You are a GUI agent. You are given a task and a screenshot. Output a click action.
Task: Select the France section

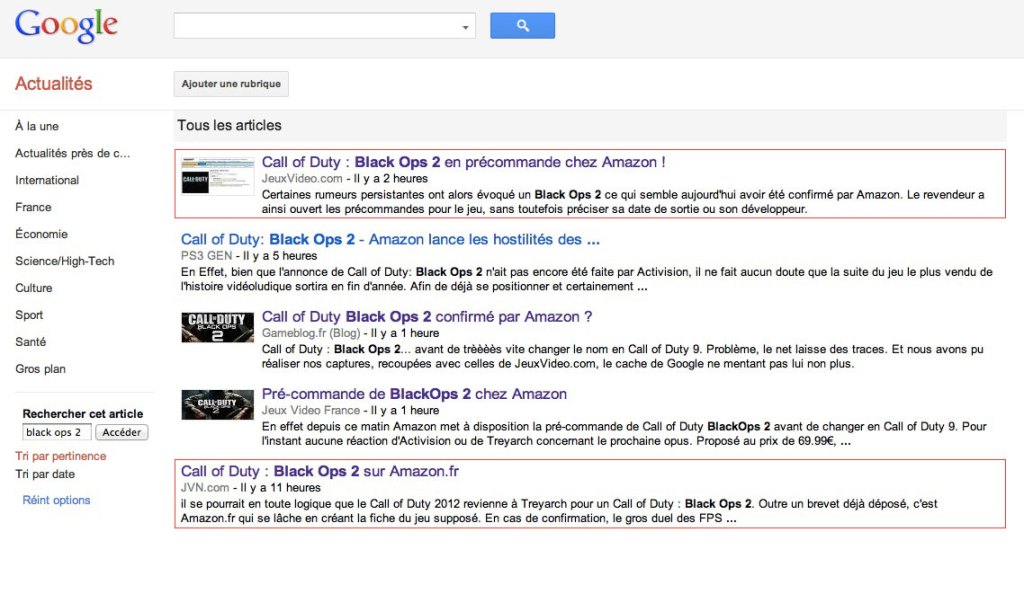[x=33, y=207]
